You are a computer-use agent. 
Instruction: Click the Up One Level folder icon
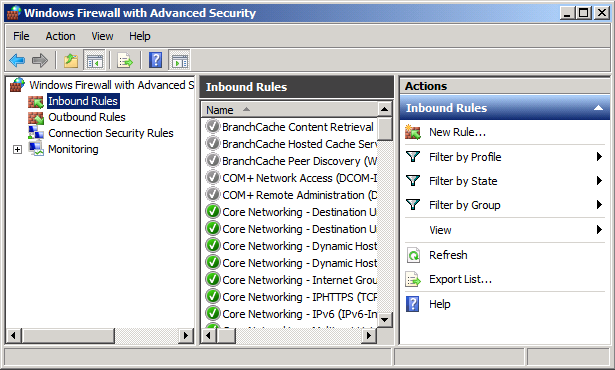pos(71,60)
